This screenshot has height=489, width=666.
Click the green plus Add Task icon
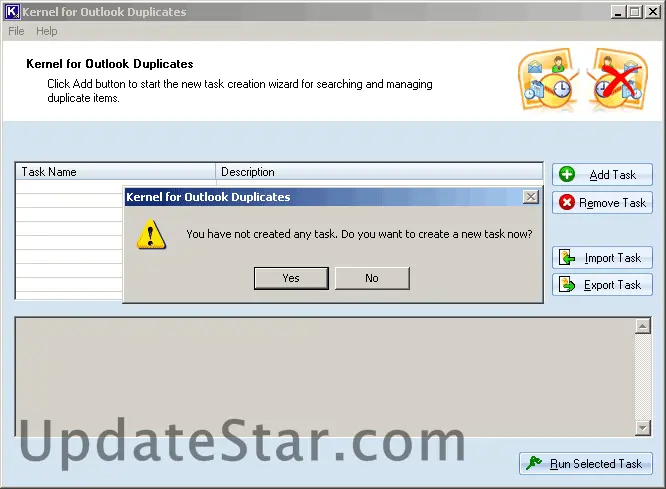click(567, 174)
